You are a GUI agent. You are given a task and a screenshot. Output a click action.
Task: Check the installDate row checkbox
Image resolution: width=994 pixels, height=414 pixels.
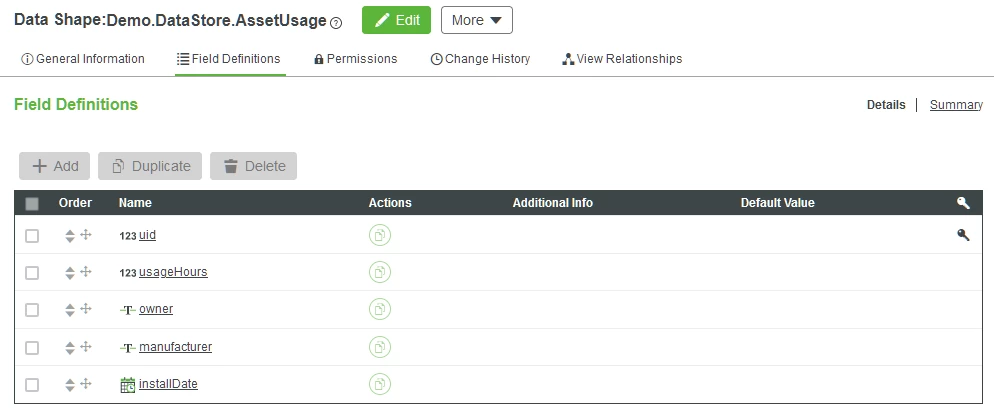coord(32,385)
